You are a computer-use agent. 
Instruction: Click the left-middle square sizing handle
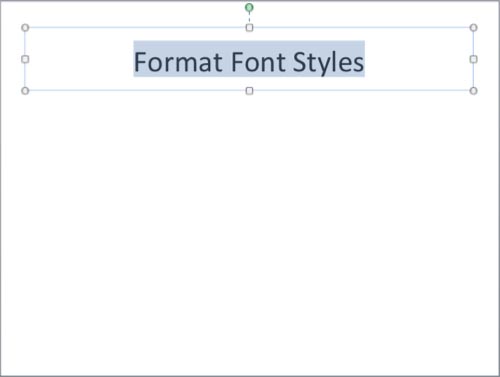[25, 59]
